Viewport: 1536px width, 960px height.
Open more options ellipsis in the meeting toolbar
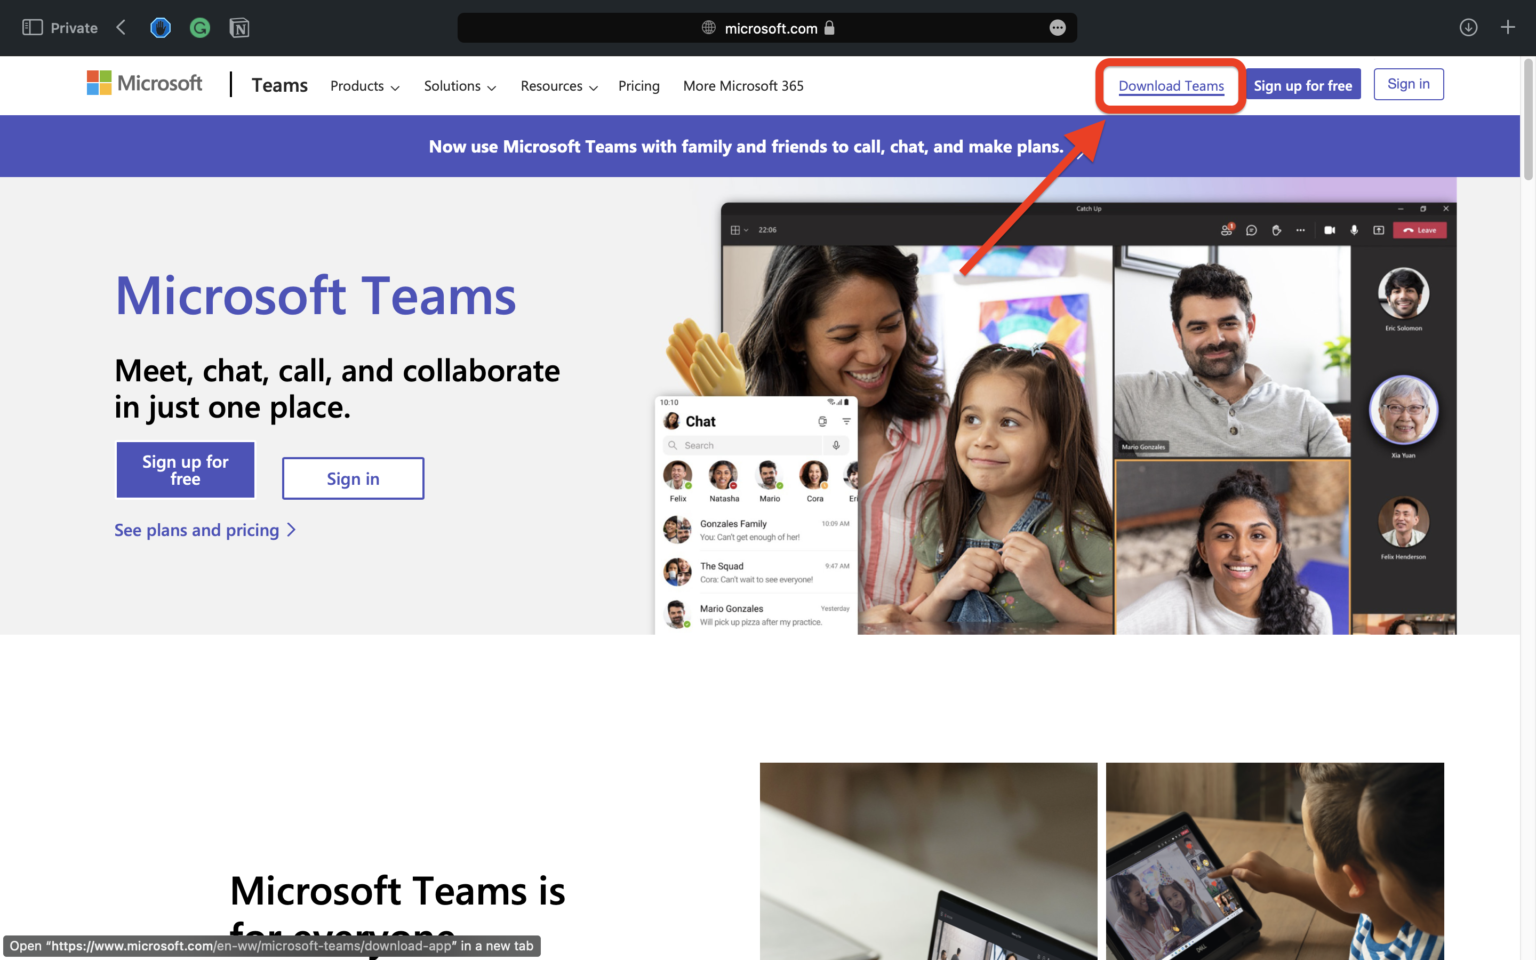click(x=1300, y=230)
